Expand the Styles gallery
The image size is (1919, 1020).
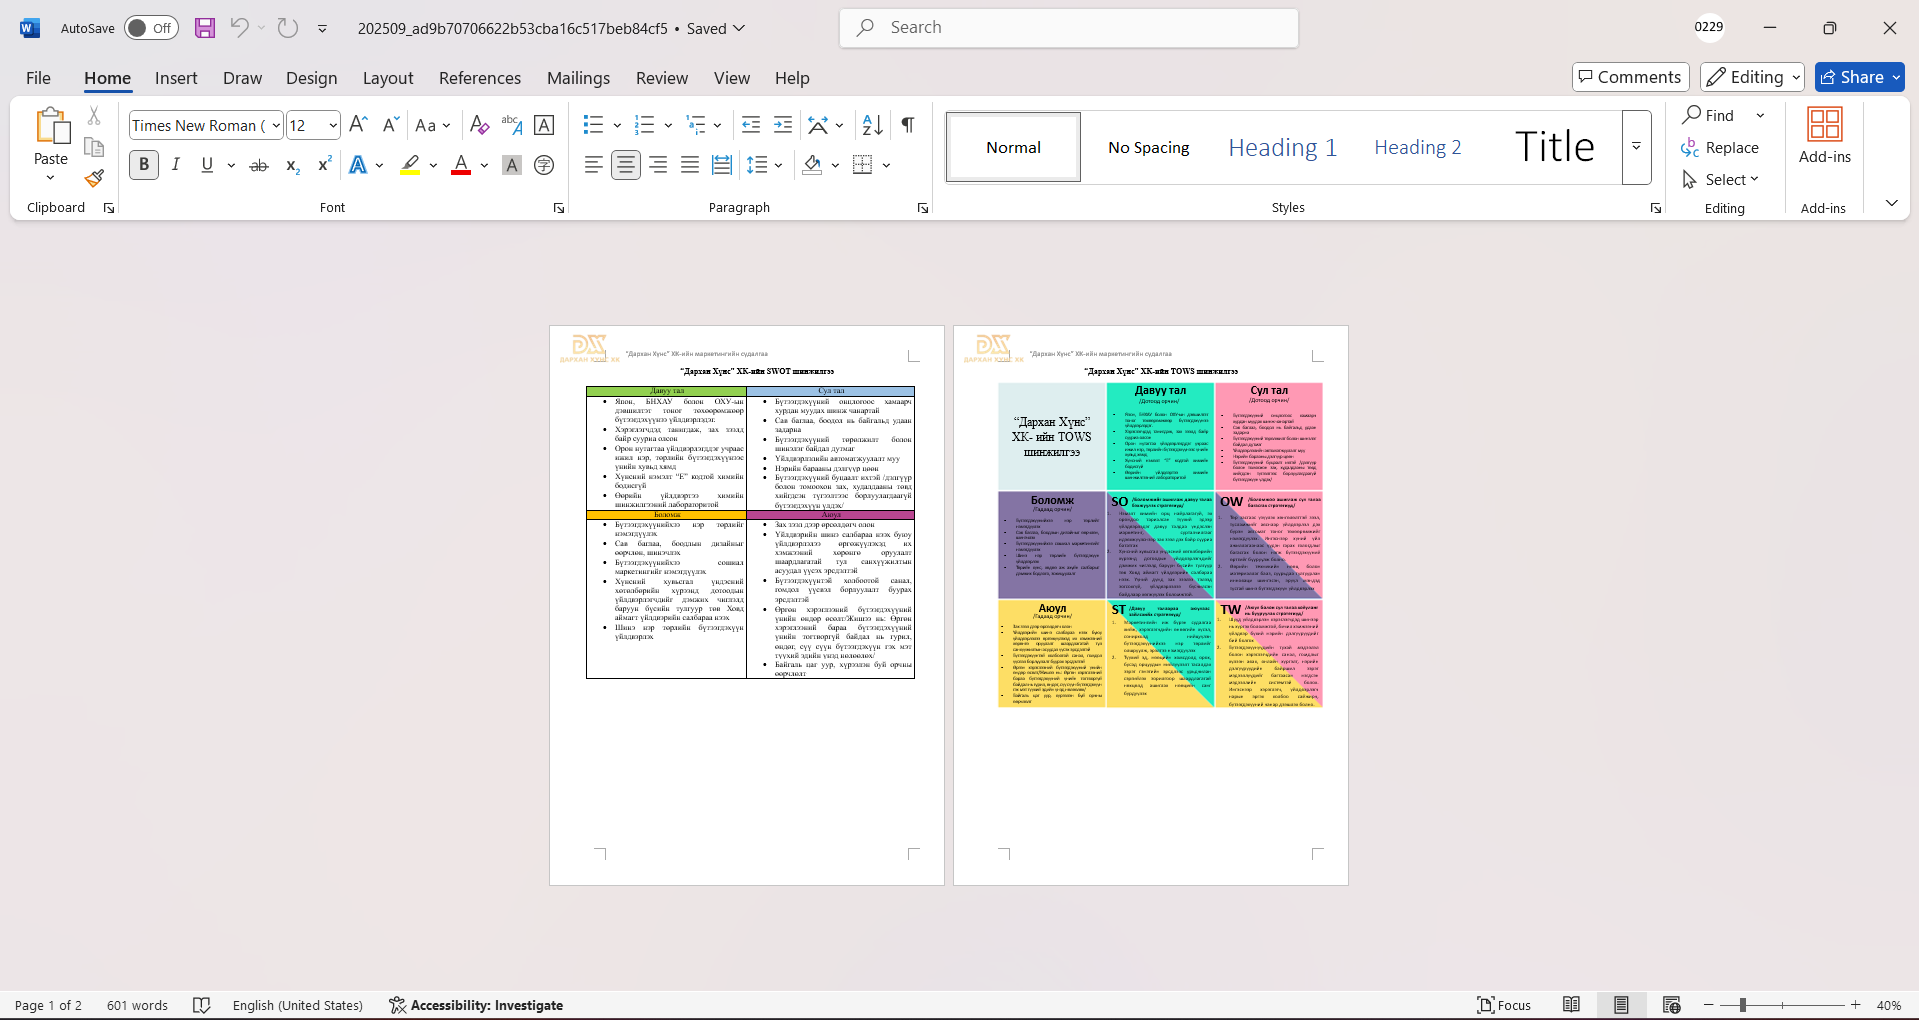click(1636, 147)
